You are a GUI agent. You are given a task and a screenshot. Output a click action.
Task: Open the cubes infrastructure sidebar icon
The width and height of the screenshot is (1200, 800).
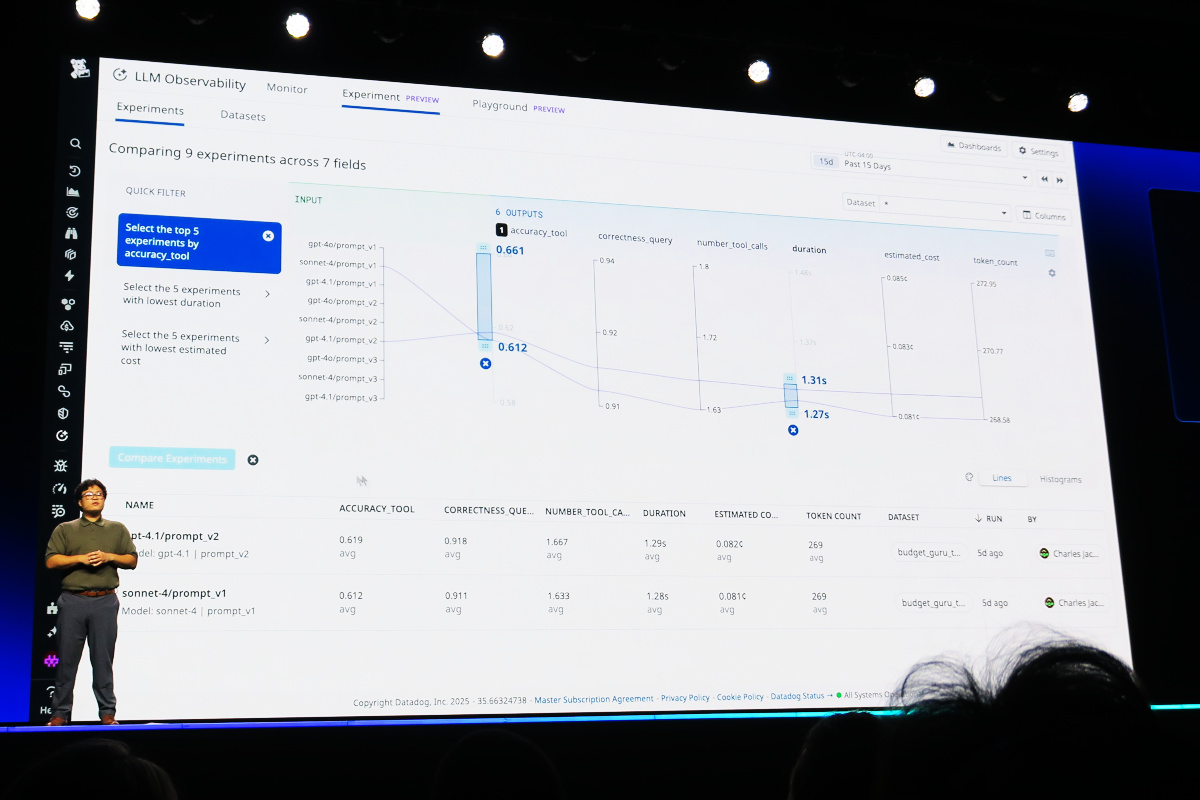pos(70,255)
